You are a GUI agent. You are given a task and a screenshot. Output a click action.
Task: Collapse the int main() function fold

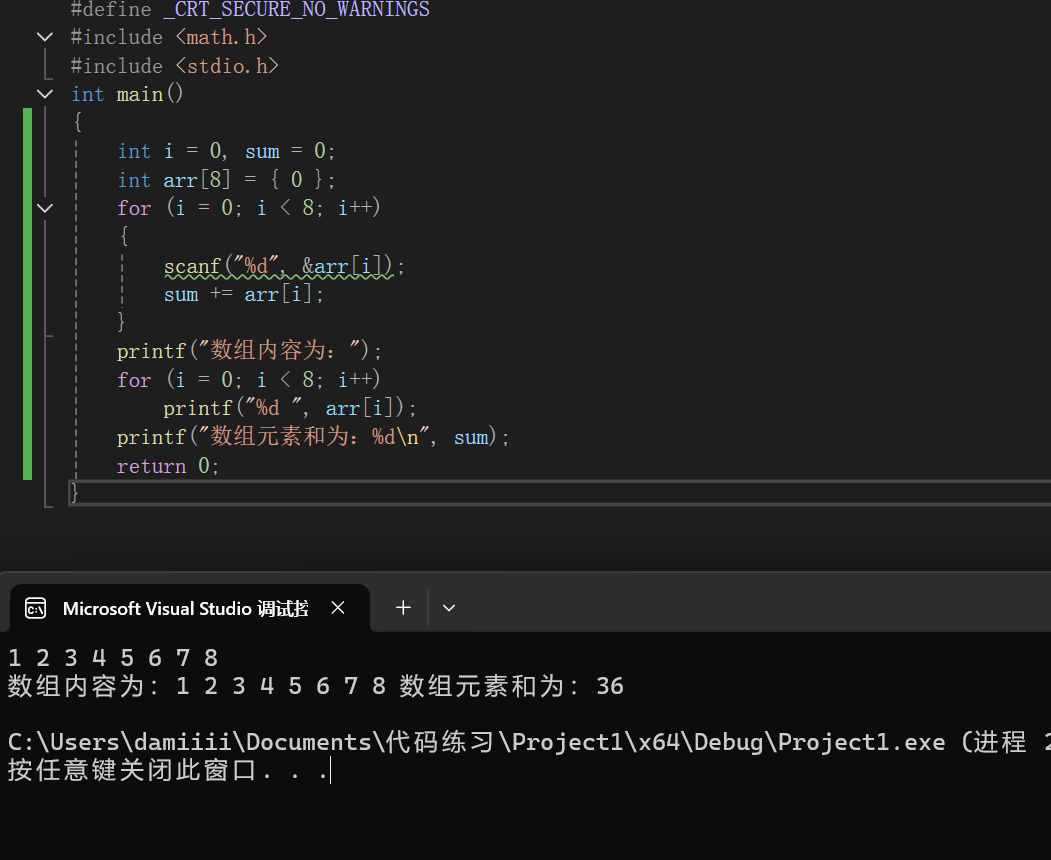44,93
